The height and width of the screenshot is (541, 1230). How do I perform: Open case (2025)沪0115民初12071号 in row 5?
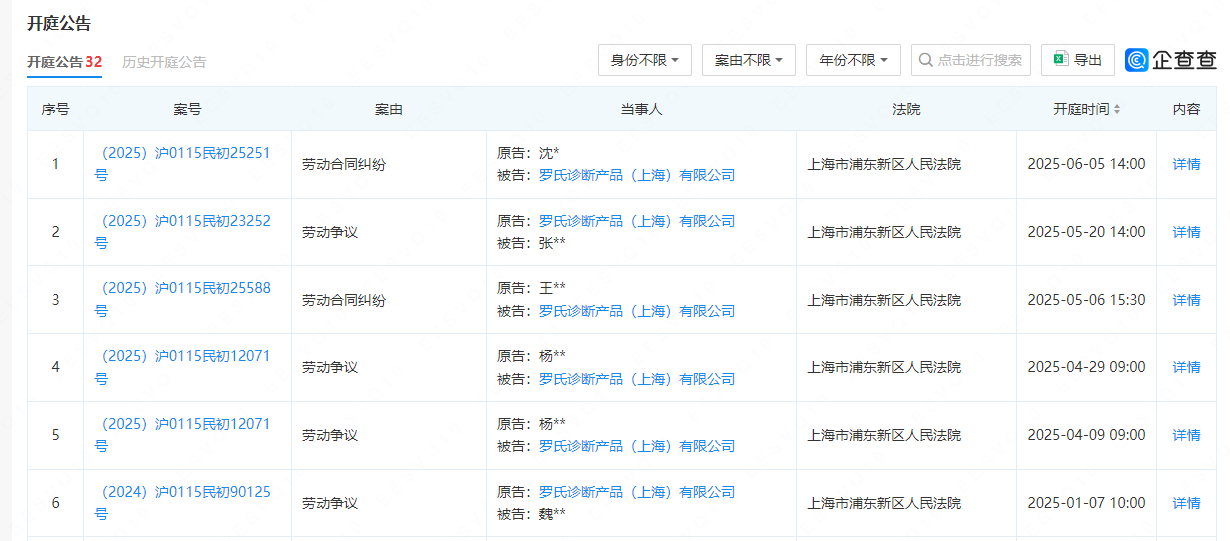click(x=182, y=435)
